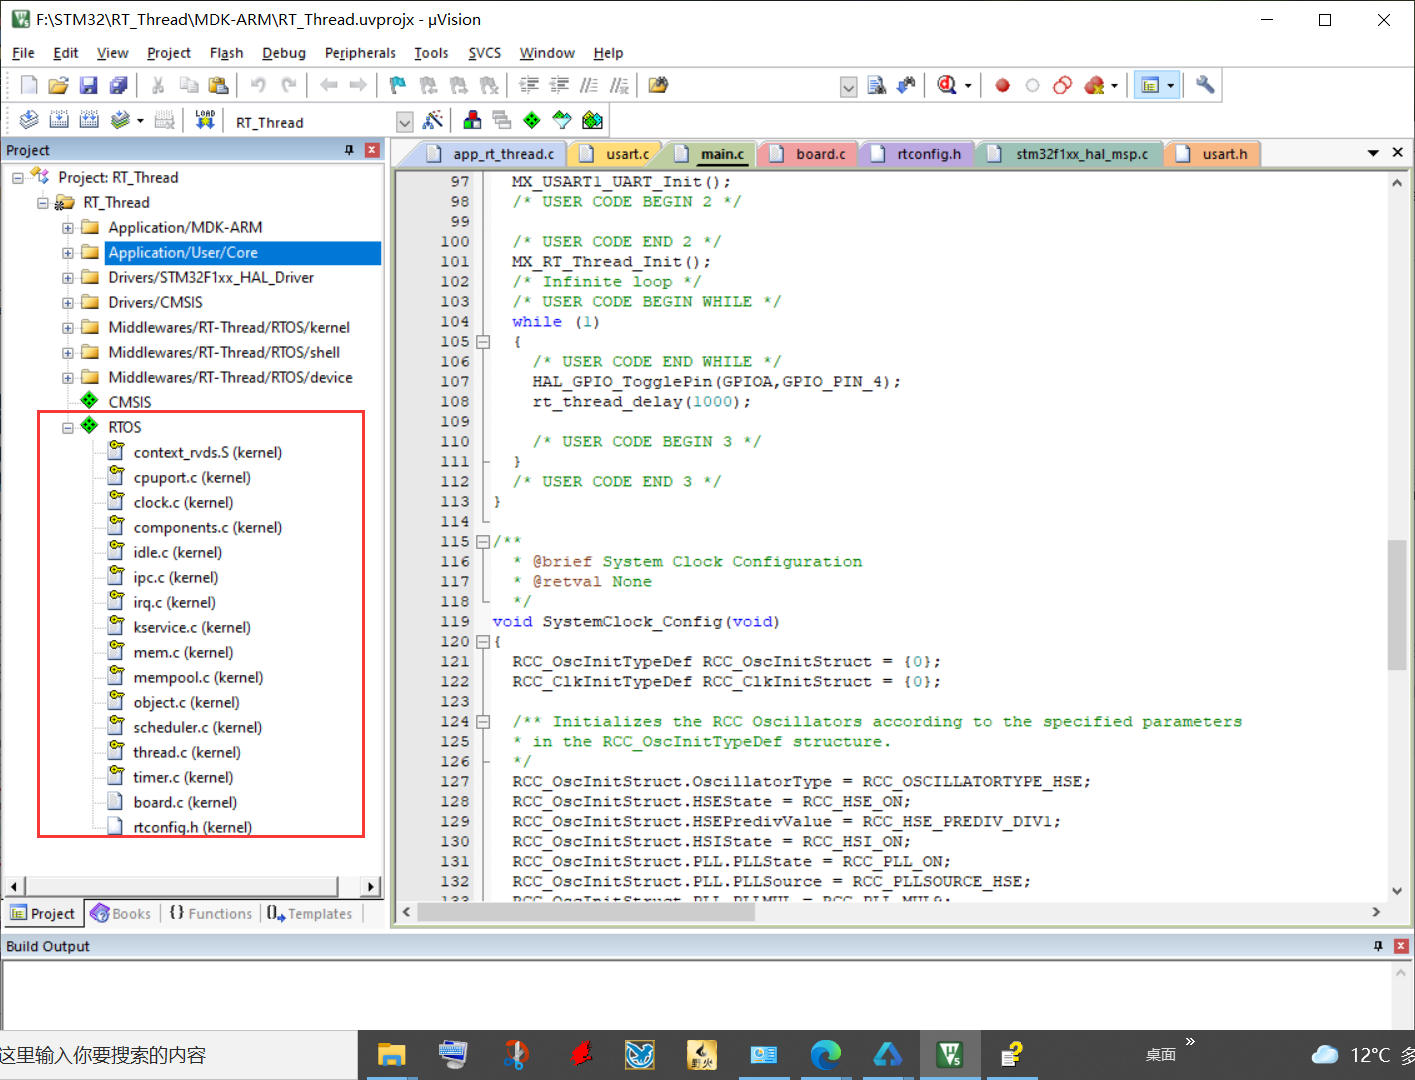The height and width of the screenshot is (1080, 1415).
Task: Open the Project menu
Action: coord(168,53)
